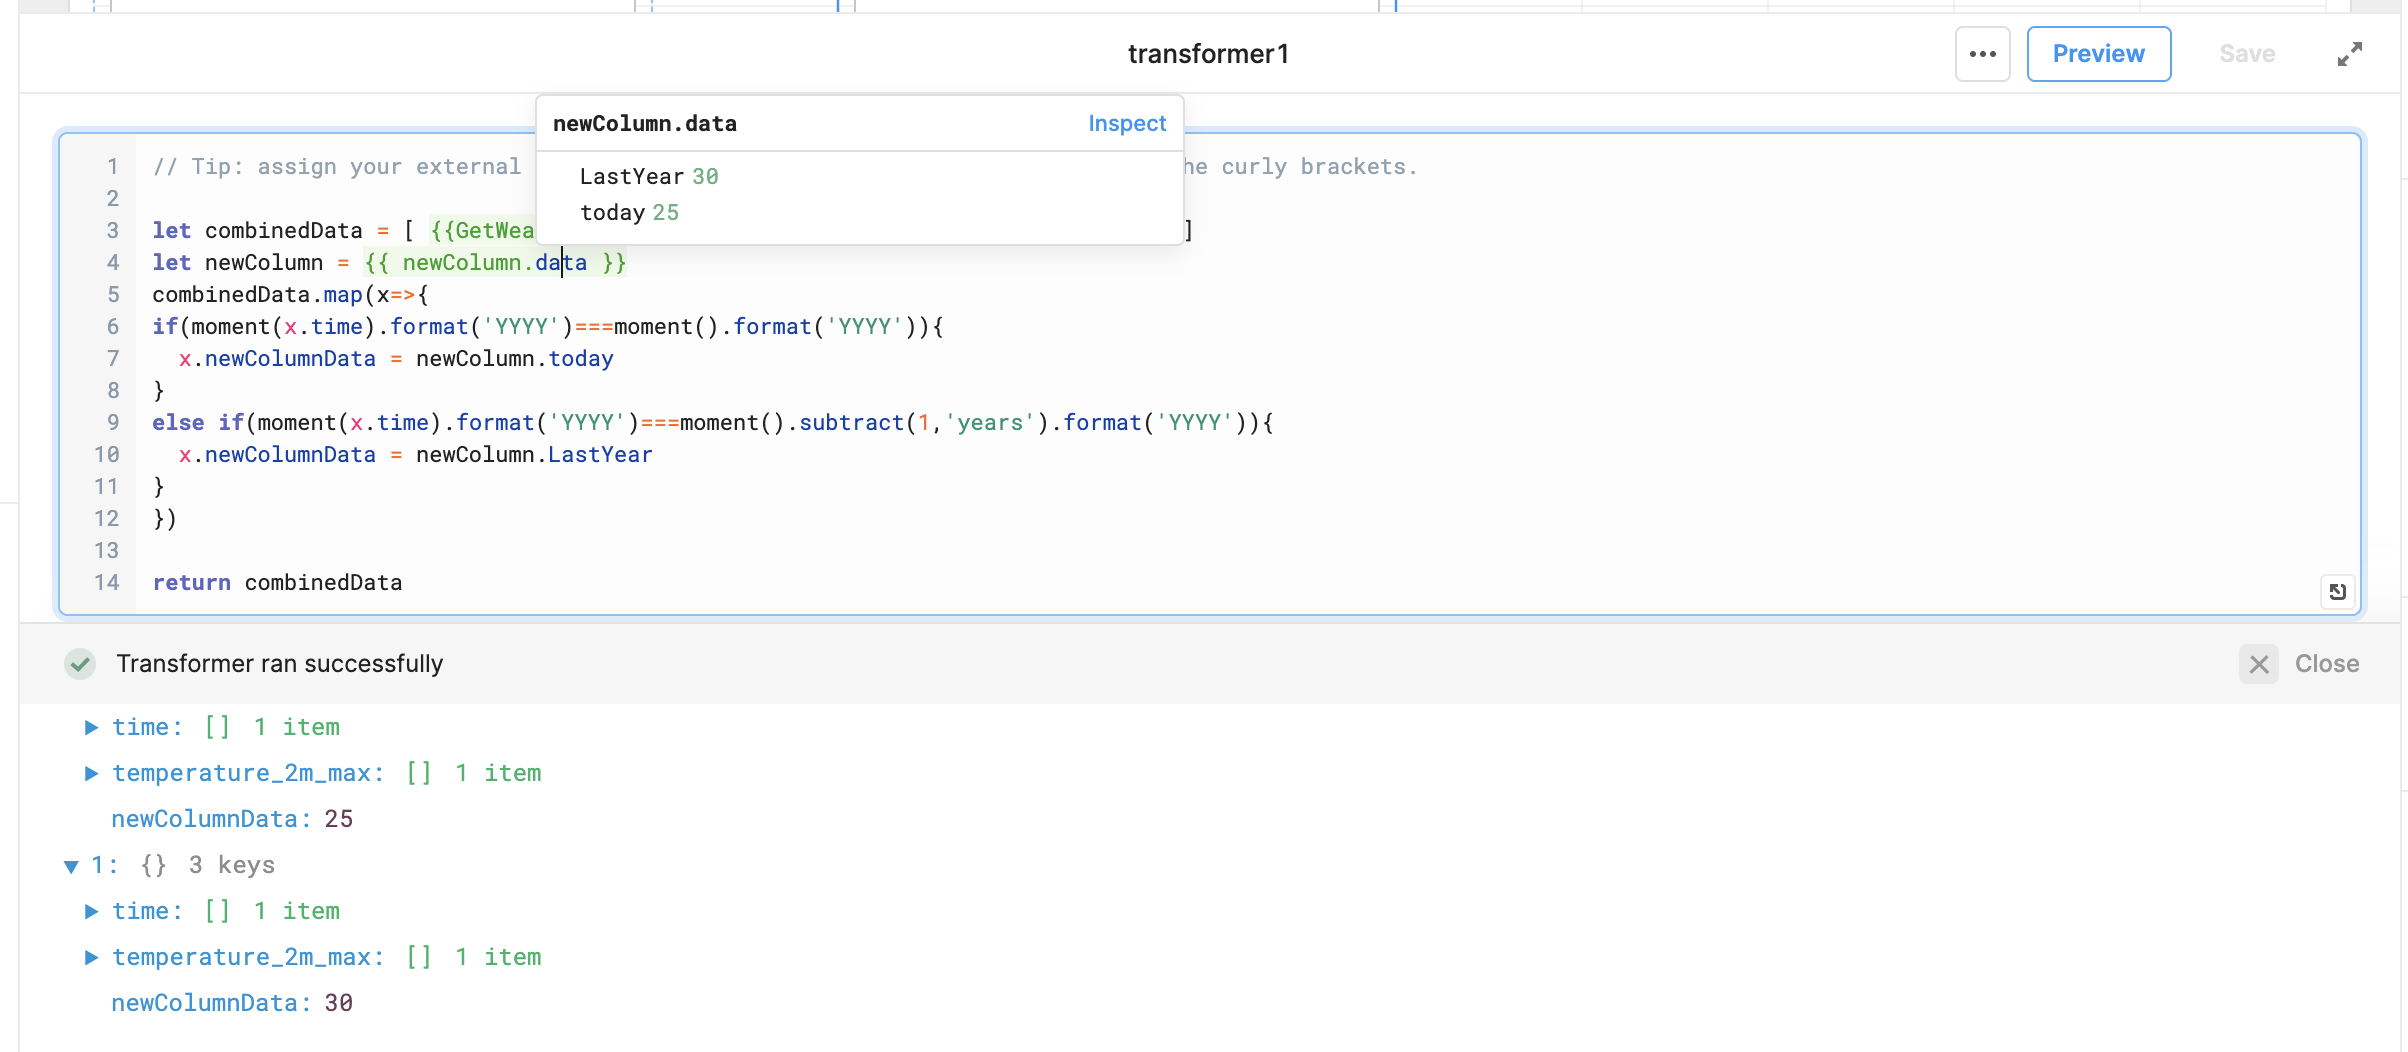Expand the first temperature_2m_max array

pyautogui.click(x=91, y=773)
